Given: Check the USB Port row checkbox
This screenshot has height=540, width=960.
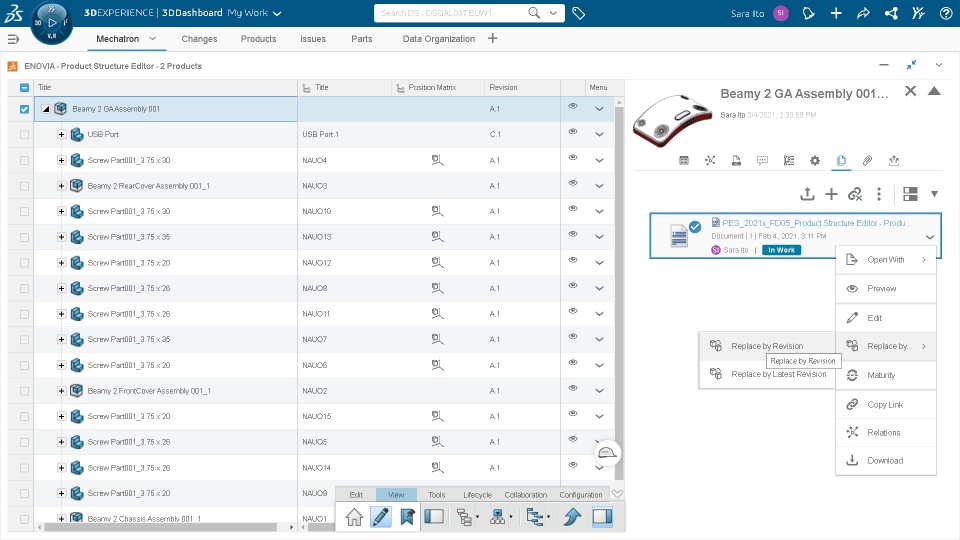Looking at the screenshot, I should coord(24,135).
